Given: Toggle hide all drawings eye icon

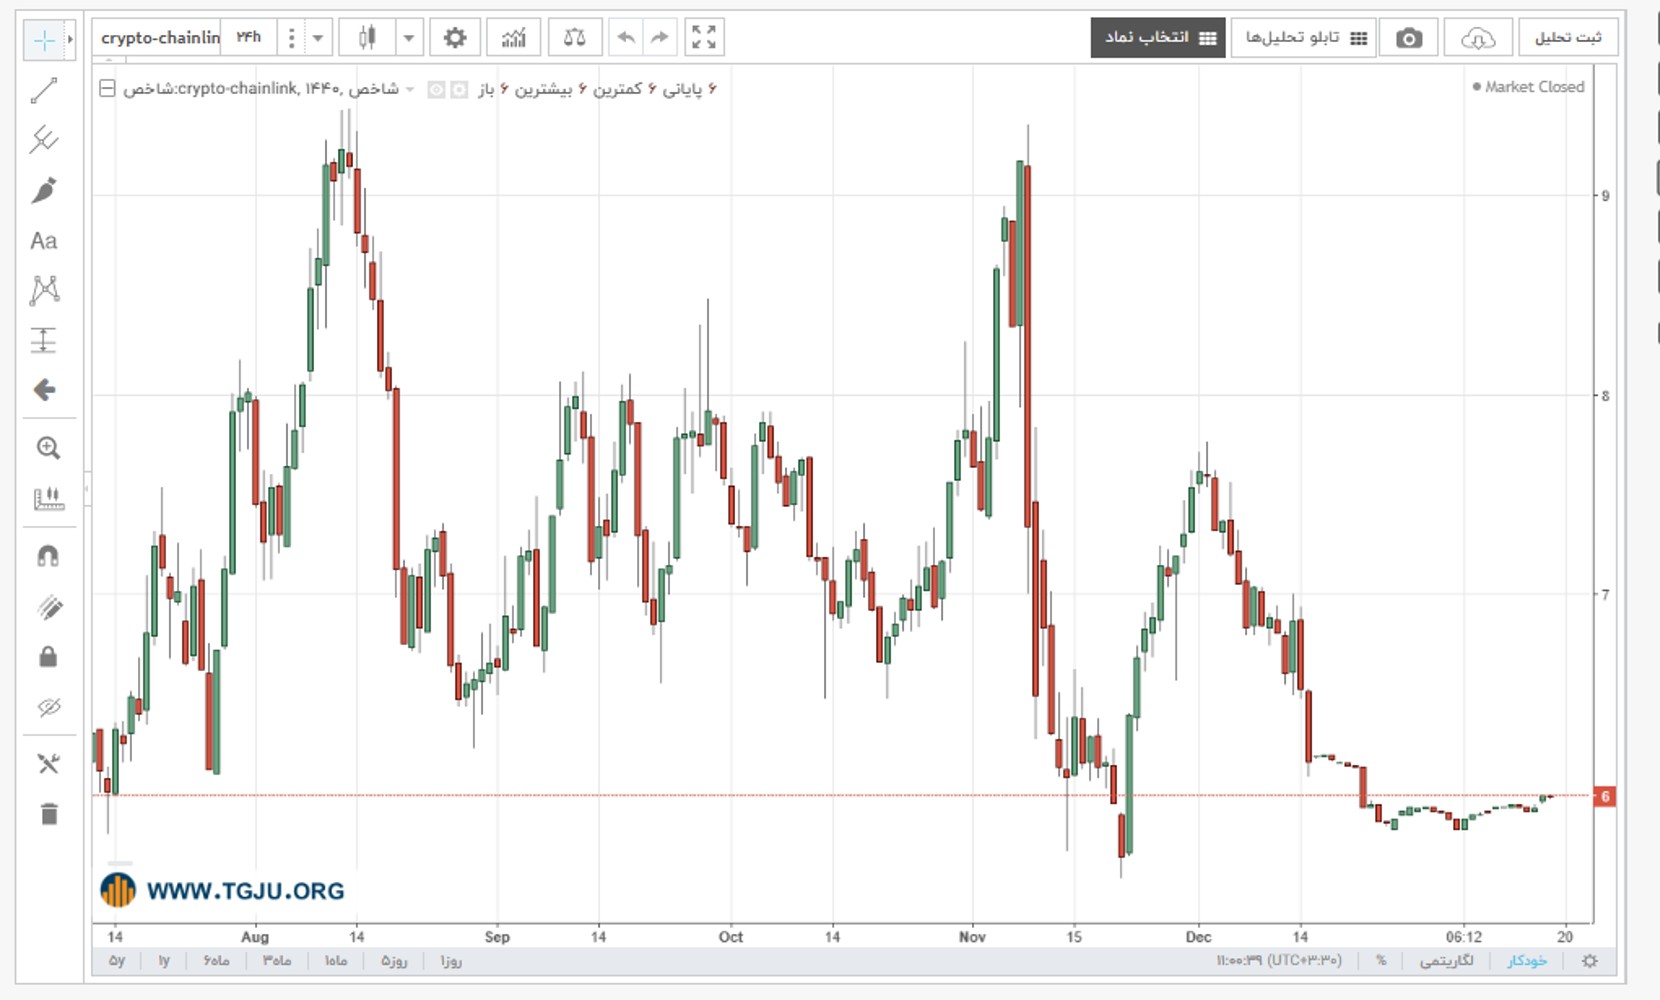Looking at the screenshot, I should pyautogui.click(x=48, y=707).
